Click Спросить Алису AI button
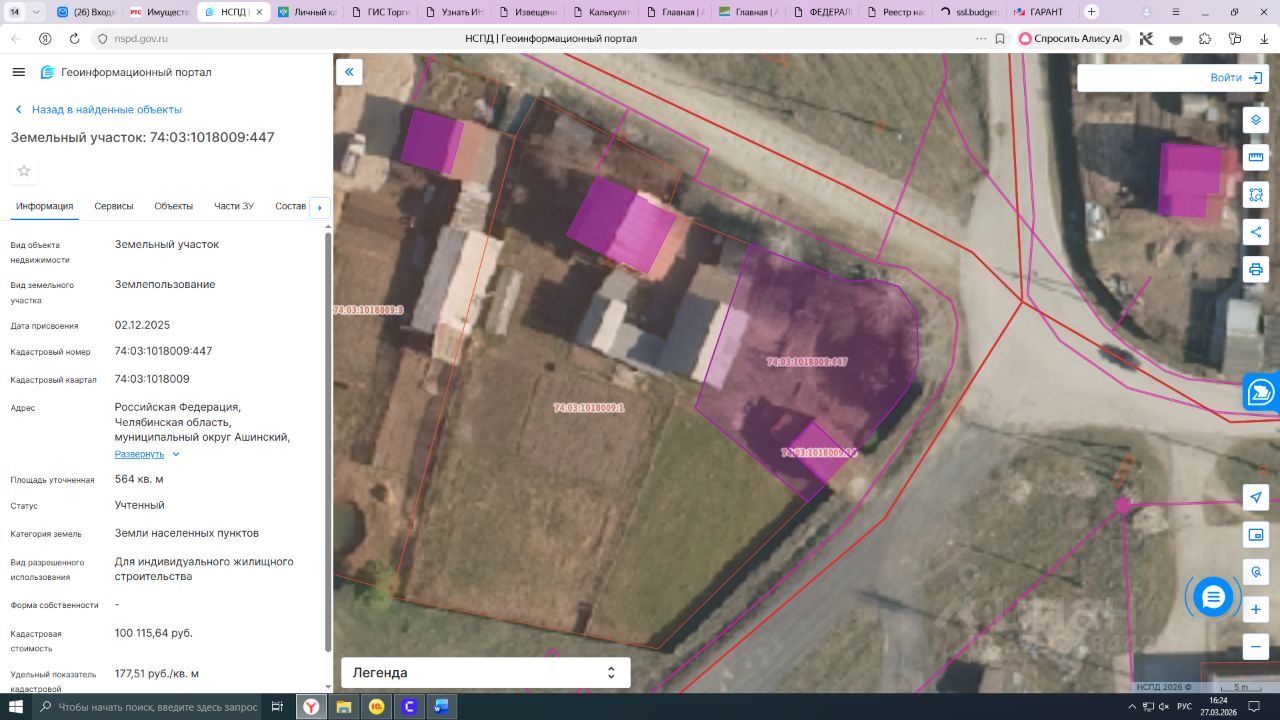The height and width of the screenshot is (720, 1280). [x=1071, y=39]
